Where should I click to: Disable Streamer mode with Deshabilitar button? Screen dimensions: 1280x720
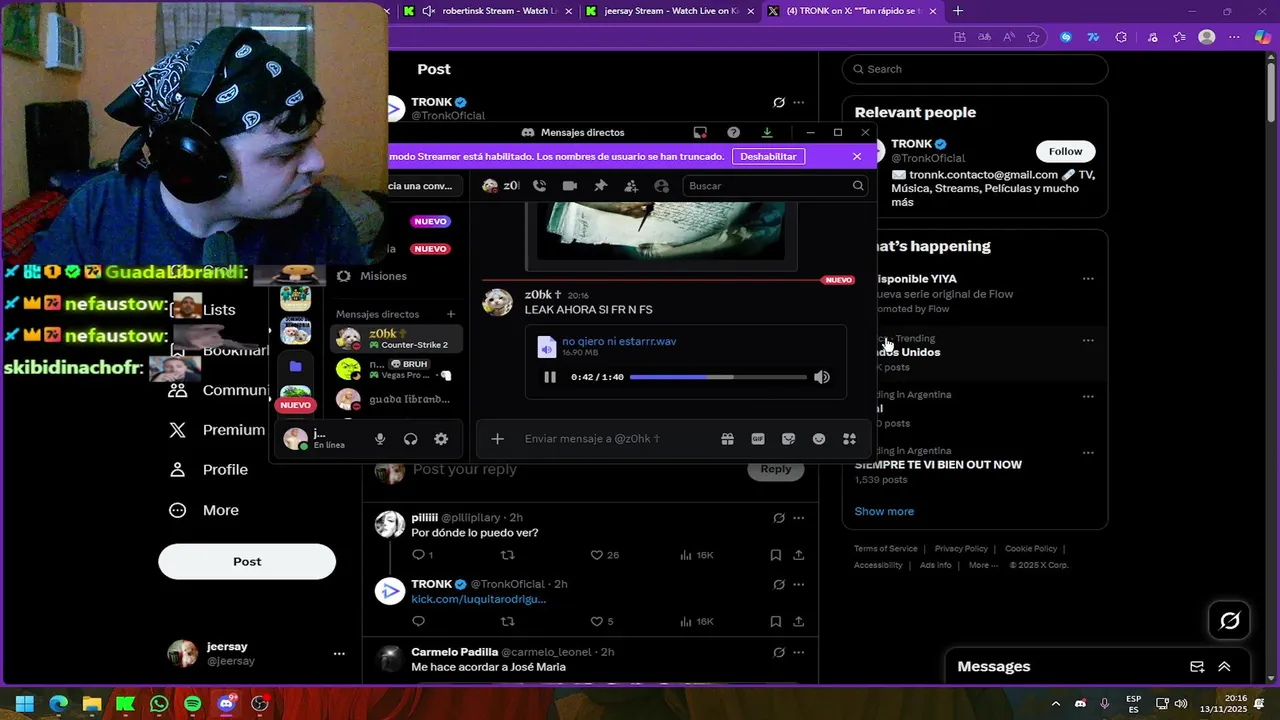(x=768, y=156)
